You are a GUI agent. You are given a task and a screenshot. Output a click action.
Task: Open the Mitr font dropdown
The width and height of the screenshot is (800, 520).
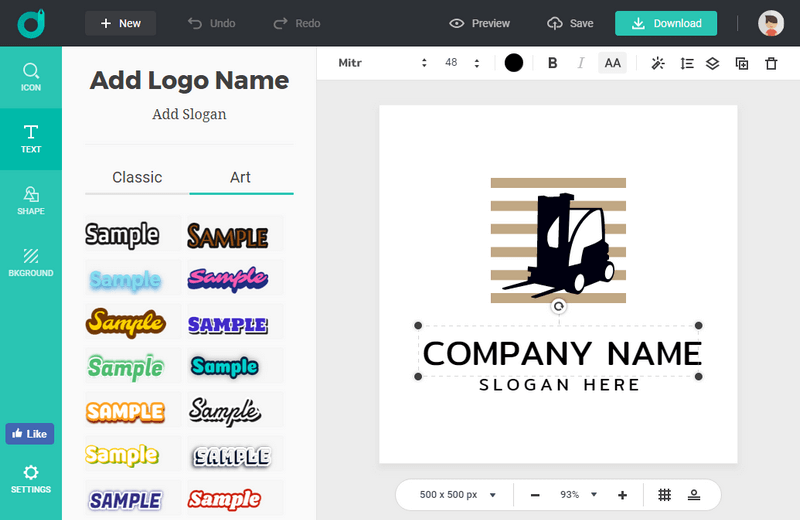click(x=382, y=63)
